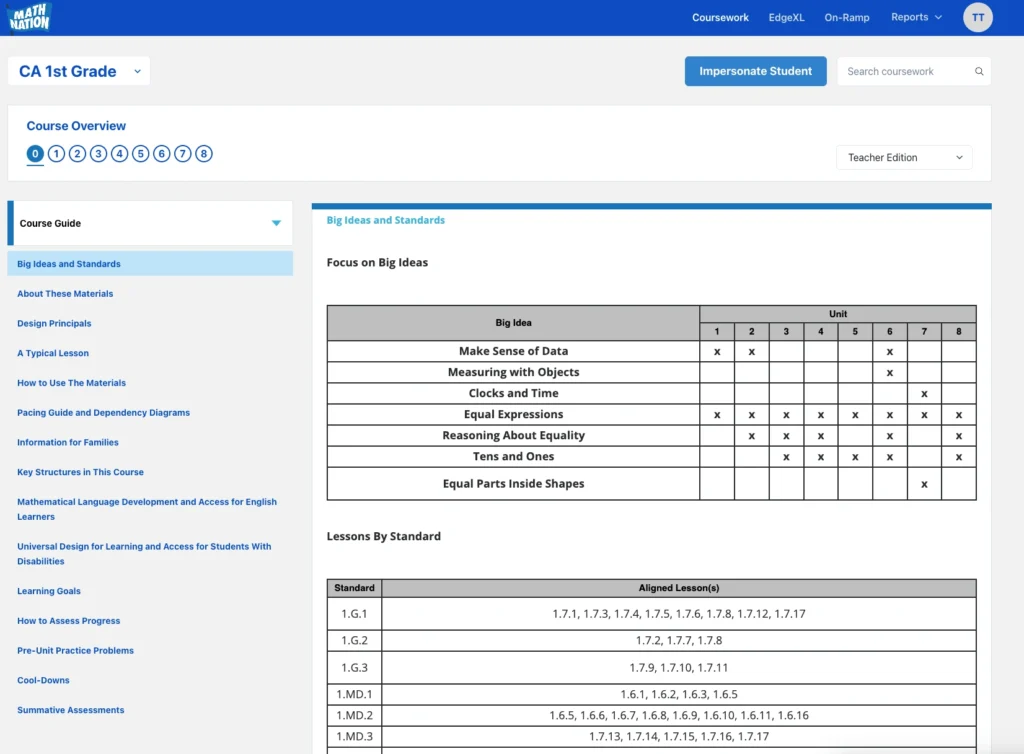Click the Math Nation logo
This screenshot has height=754, width=1024.
(x=28, y=17)
